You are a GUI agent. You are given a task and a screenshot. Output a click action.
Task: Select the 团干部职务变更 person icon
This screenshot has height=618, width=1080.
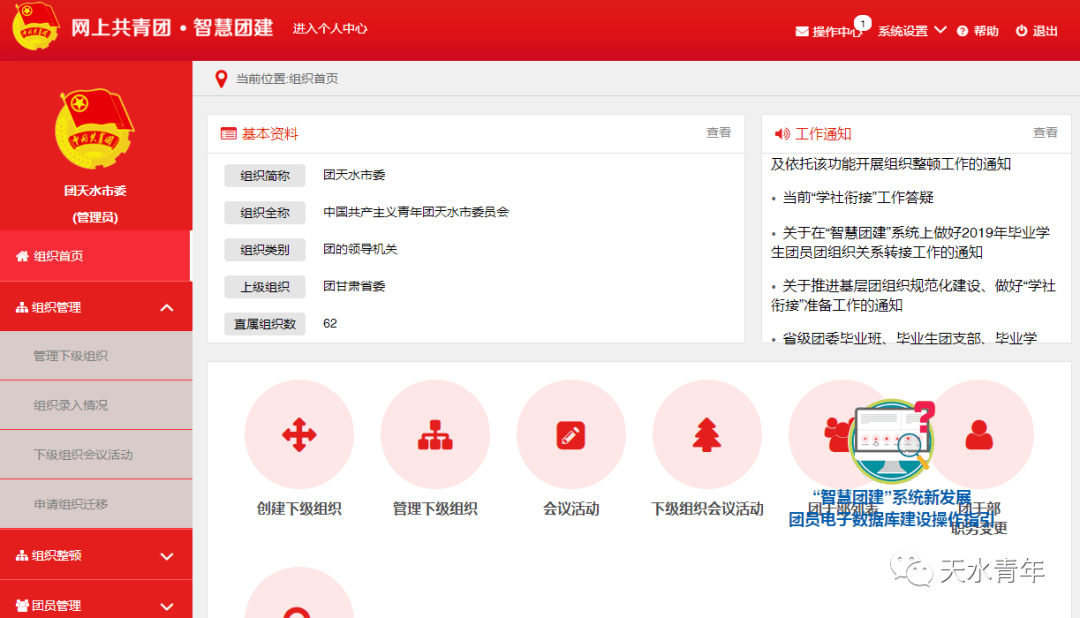click(980, 433)
